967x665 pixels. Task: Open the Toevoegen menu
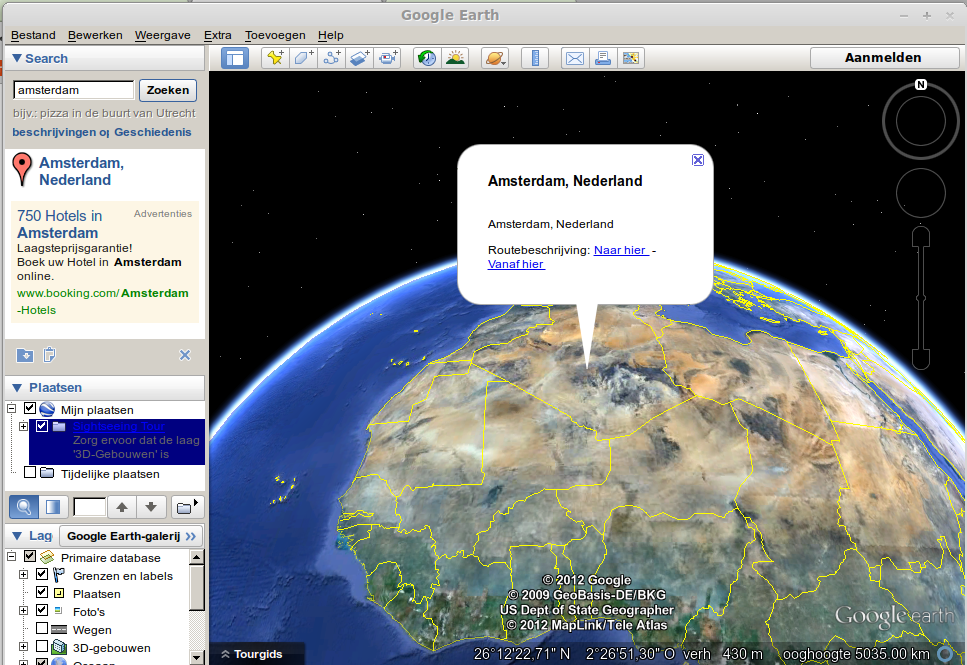[x=275, y=35]
